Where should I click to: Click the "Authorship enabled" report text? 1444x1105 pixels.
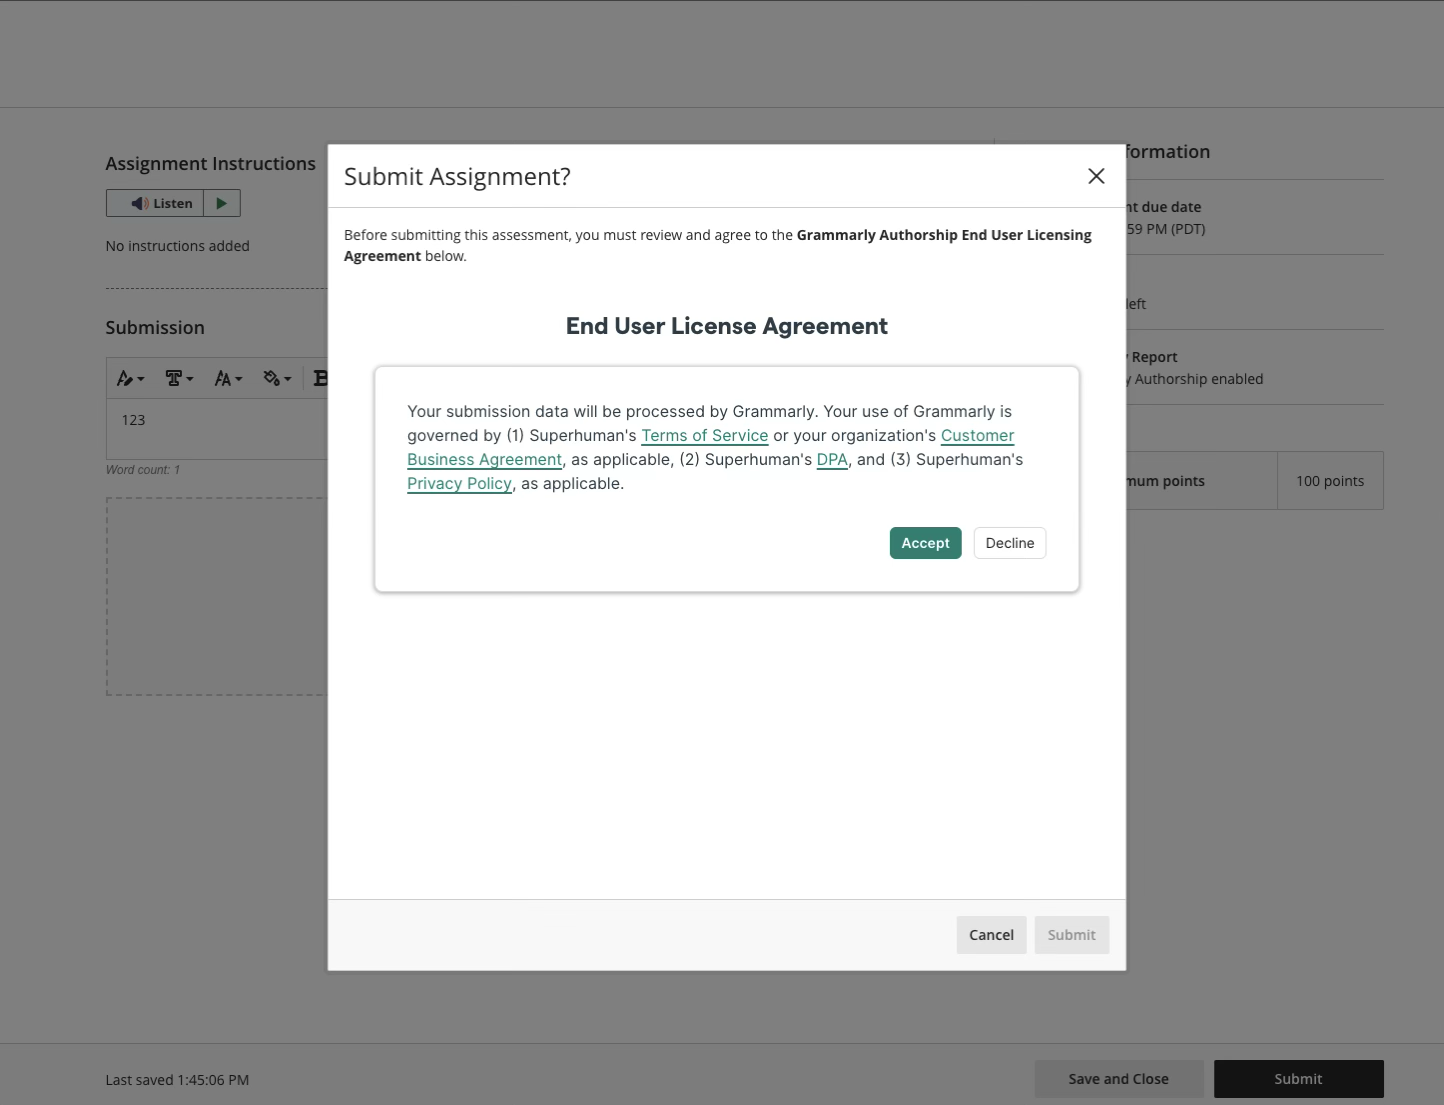coord(1199,379)
